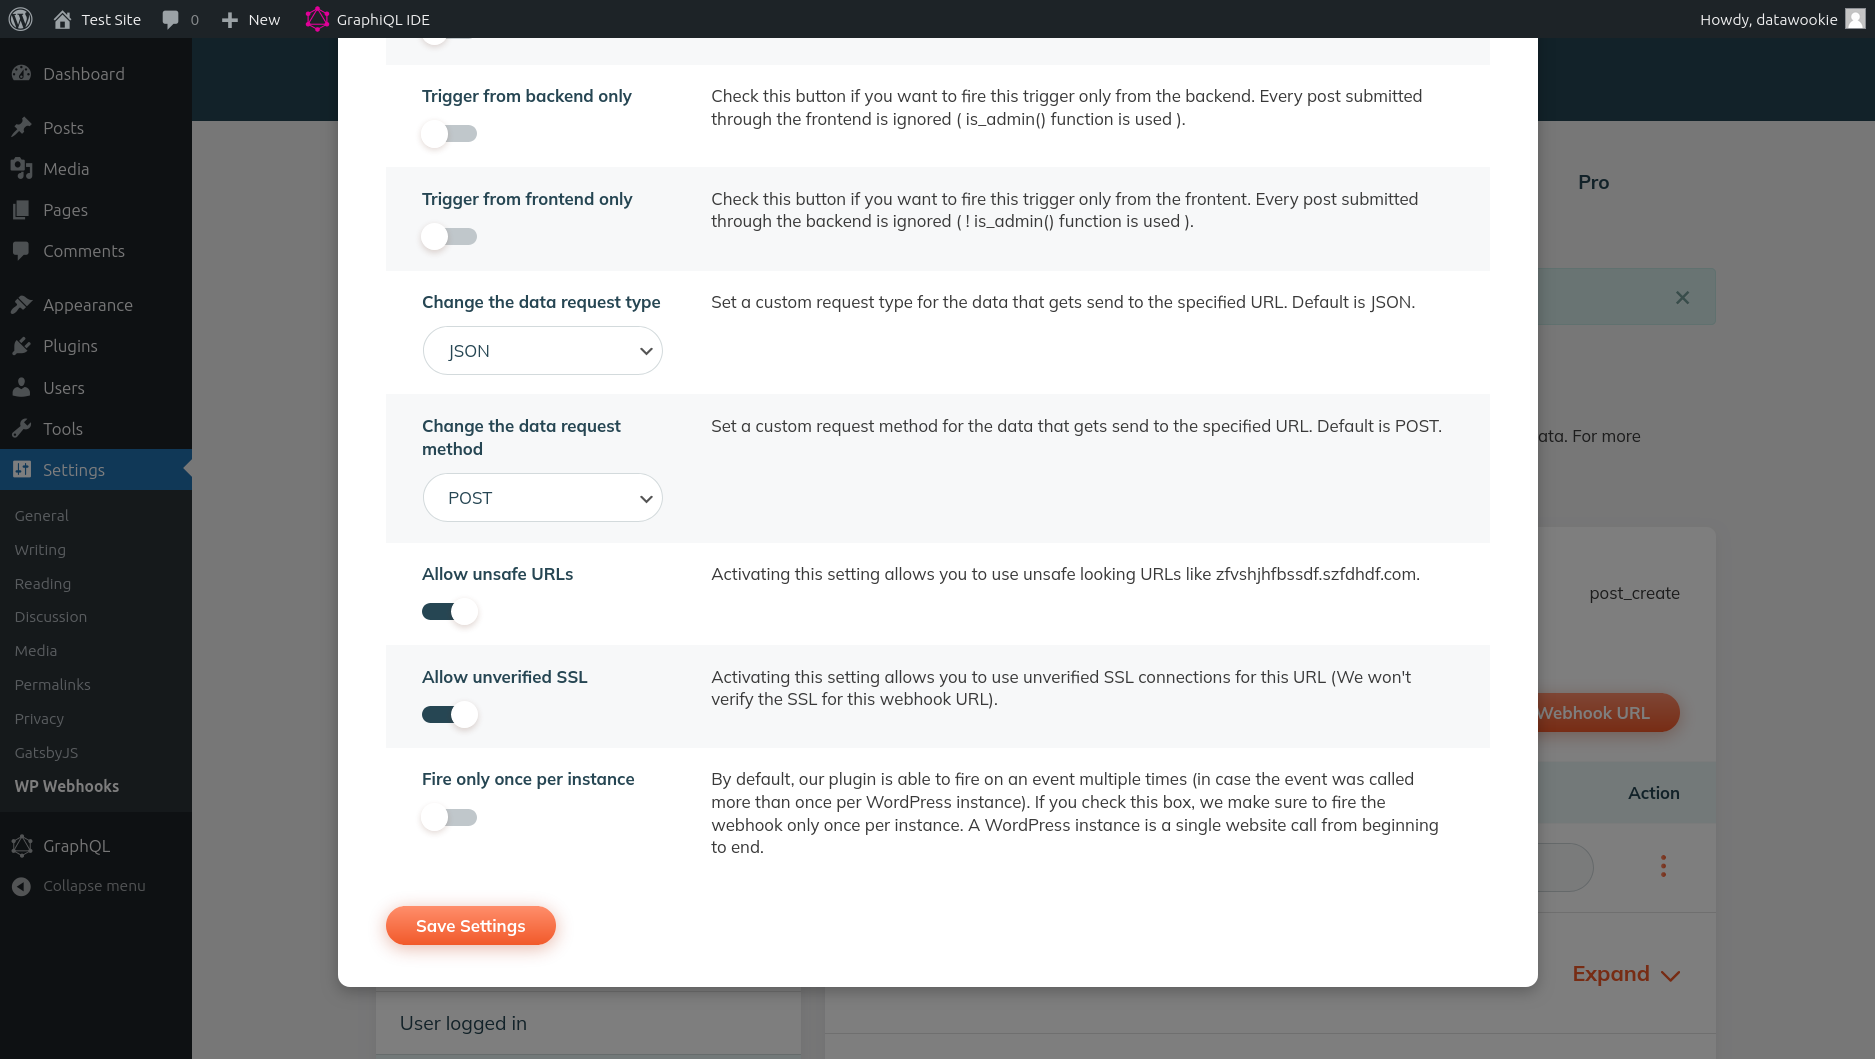Screen dimensions: 1875x1059
Task: Open the Appearance paintbrush icon
Action: pos(23,305)
